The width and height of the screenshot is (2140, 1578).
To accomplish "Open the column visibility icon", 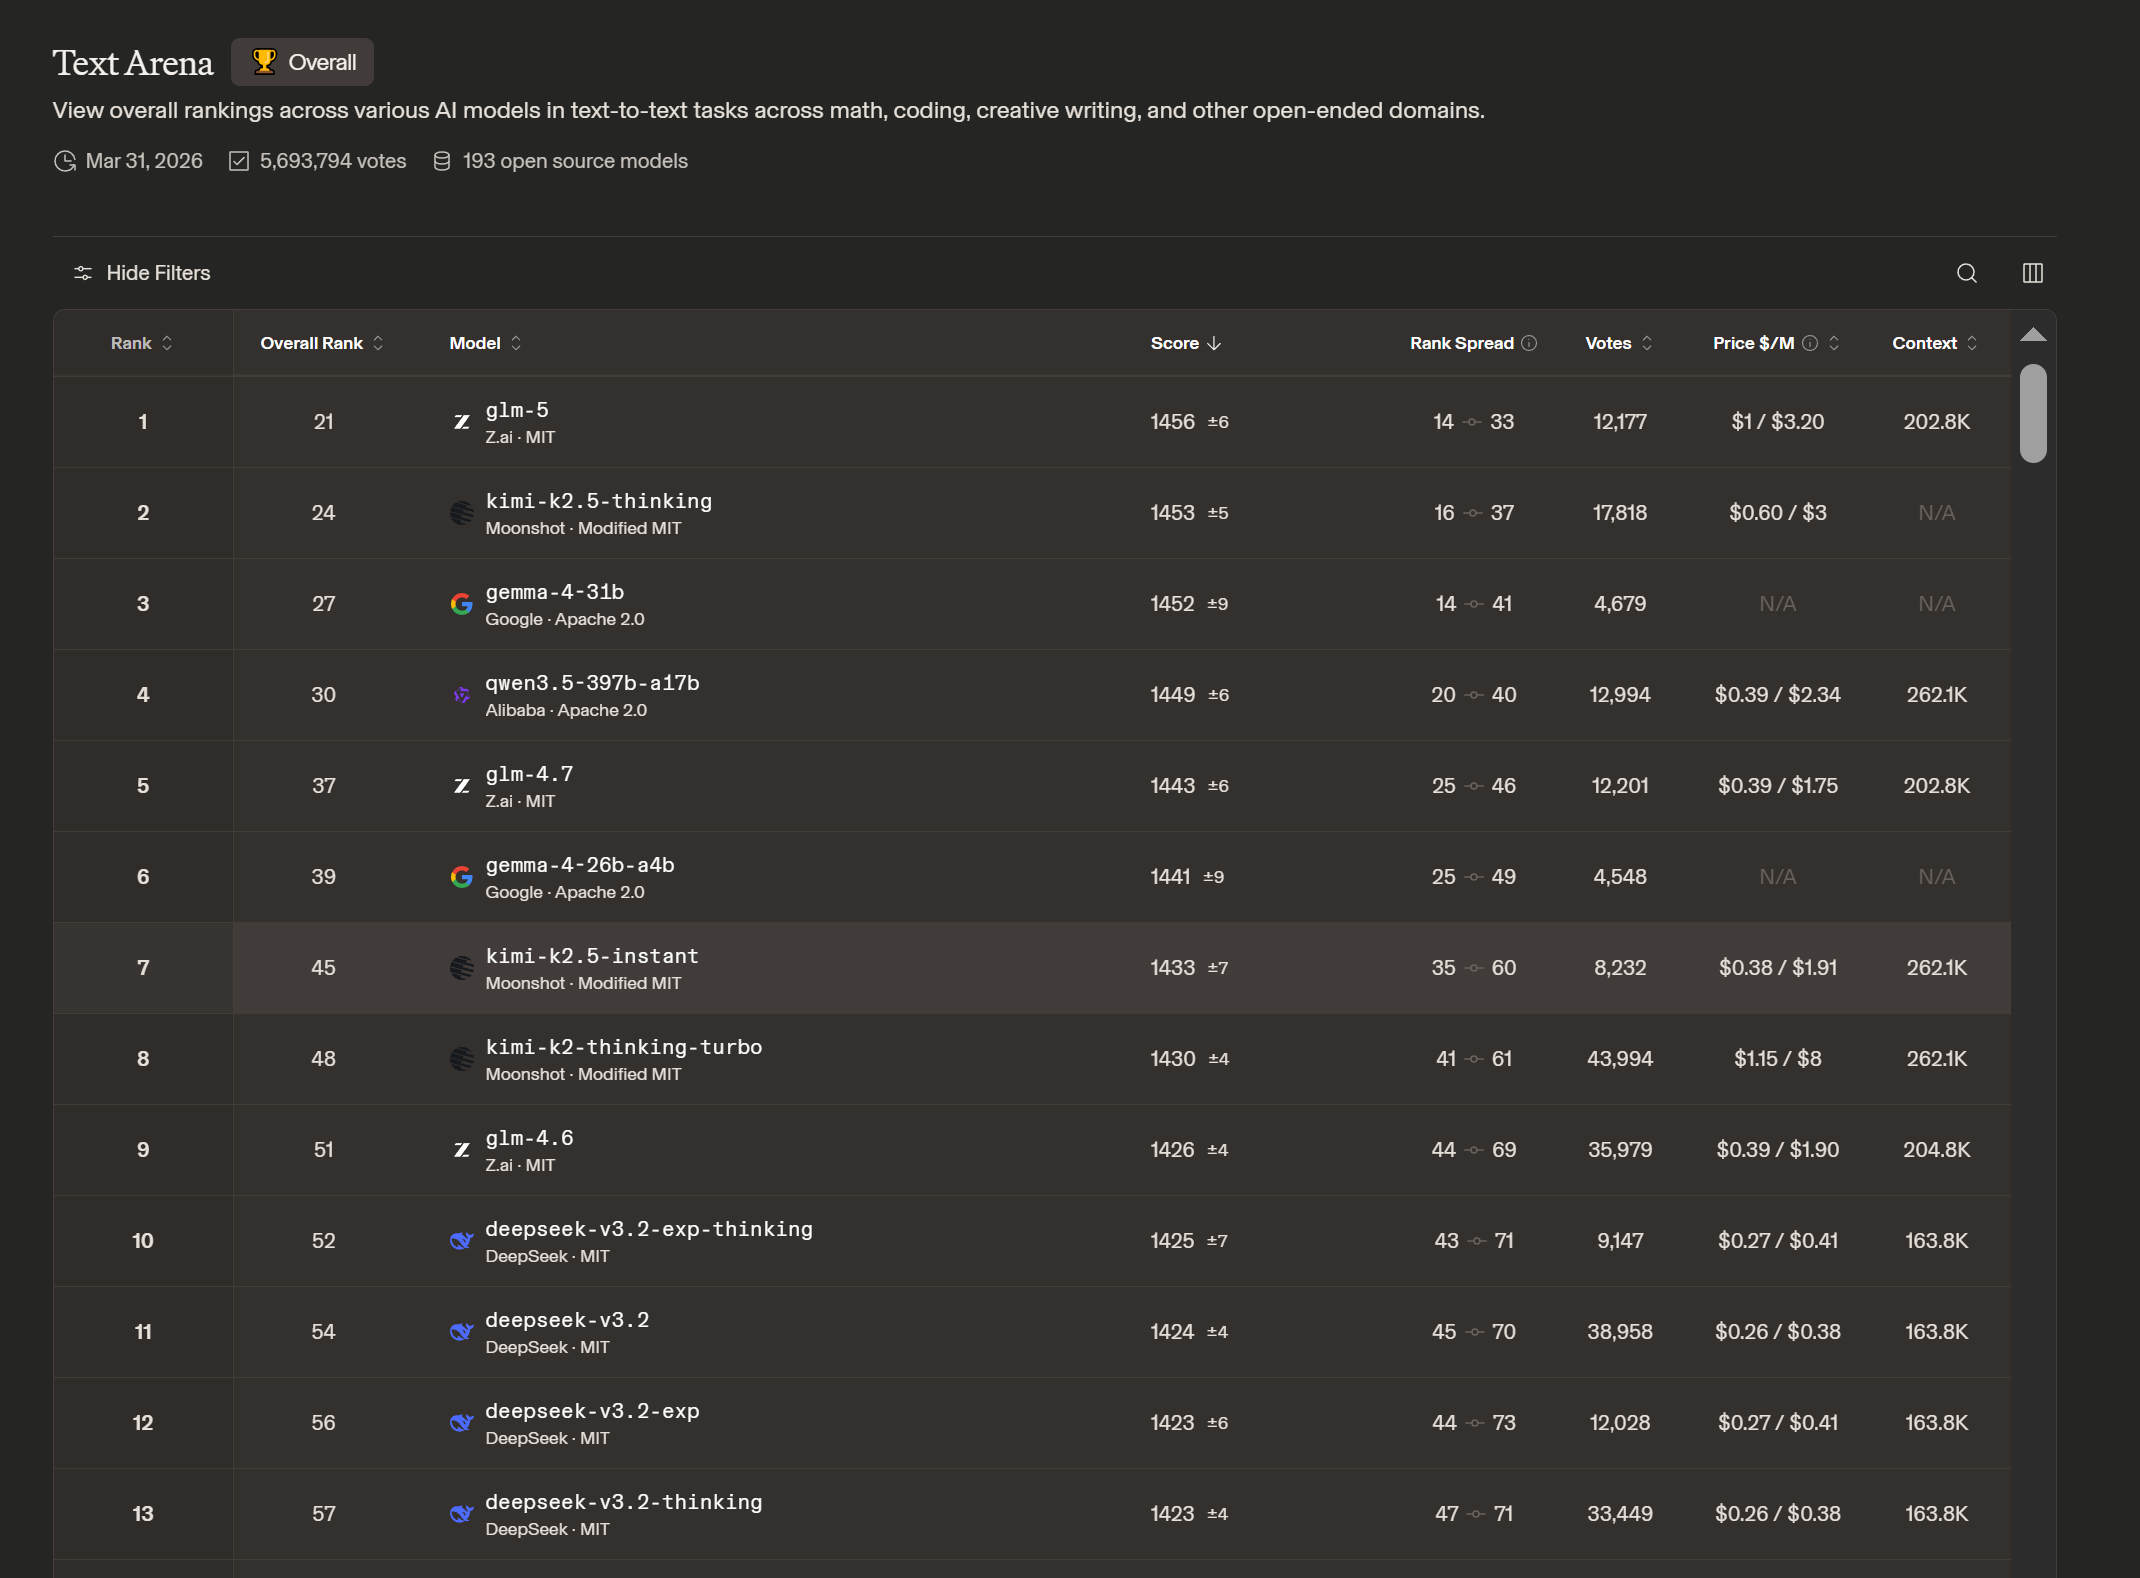I will pos(2032,273).
